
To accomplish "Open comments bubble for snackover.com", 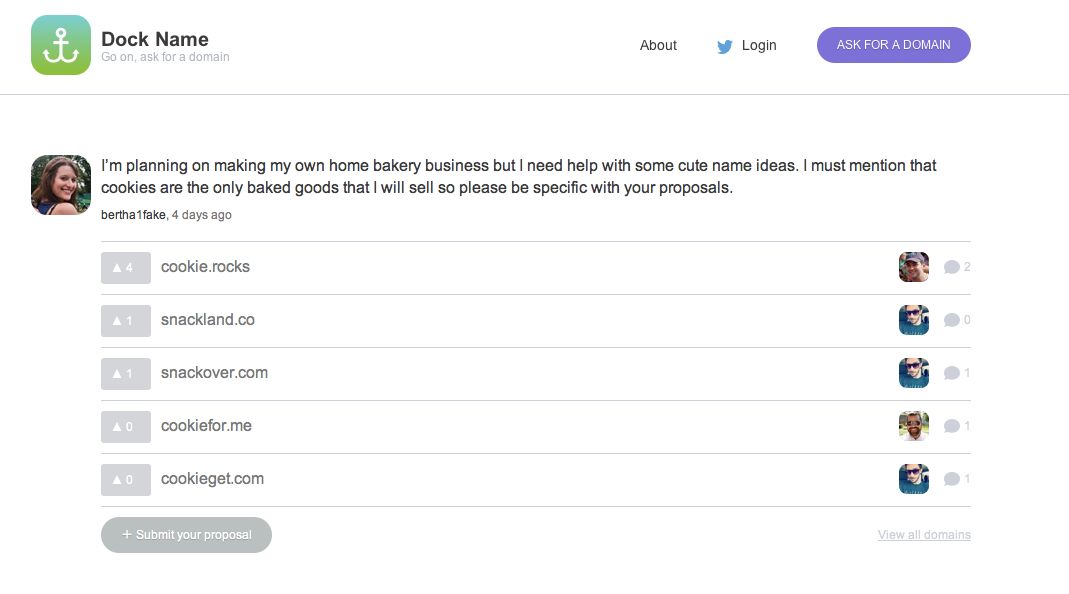I will coord(952,373).
